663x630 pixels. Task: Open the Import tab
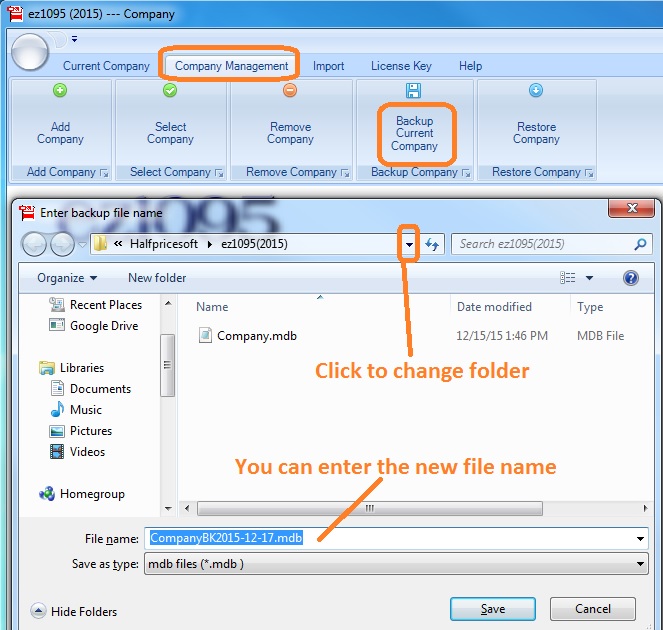[328, 66]
